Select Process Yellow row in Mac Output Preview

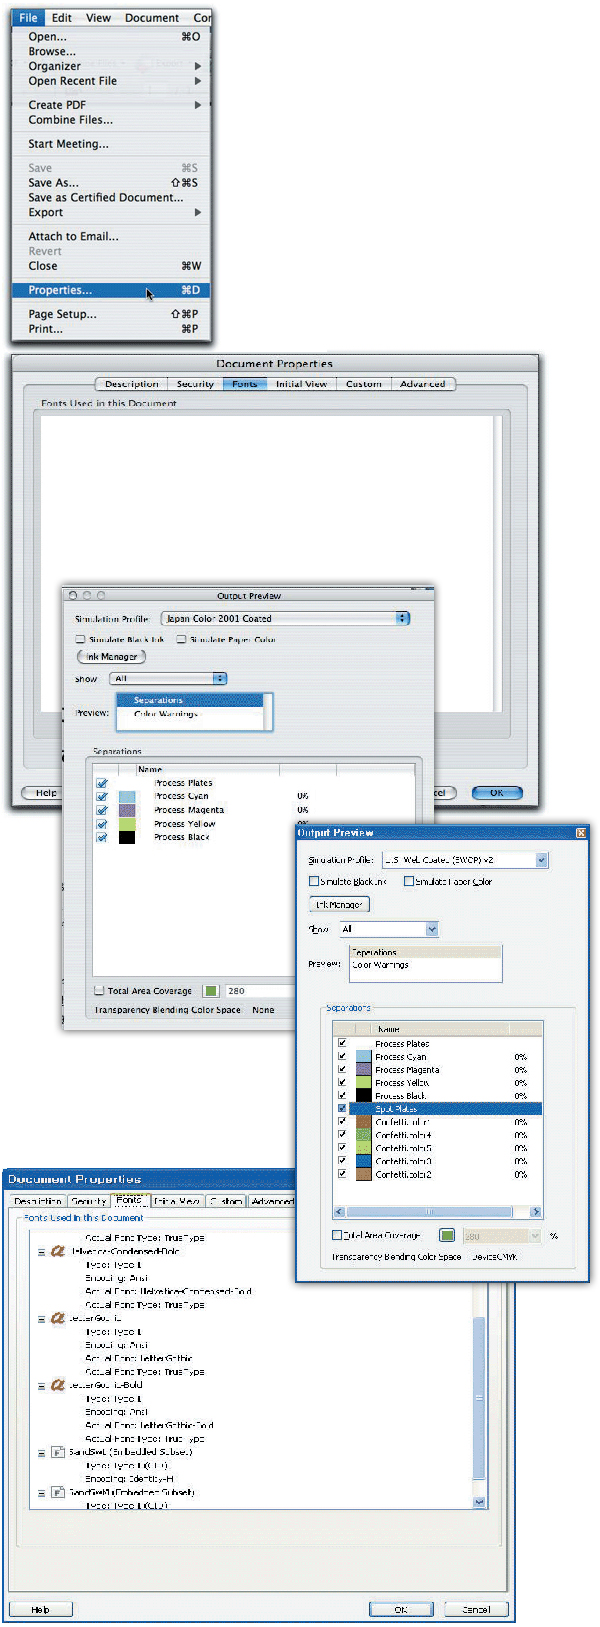coord(255,824)
